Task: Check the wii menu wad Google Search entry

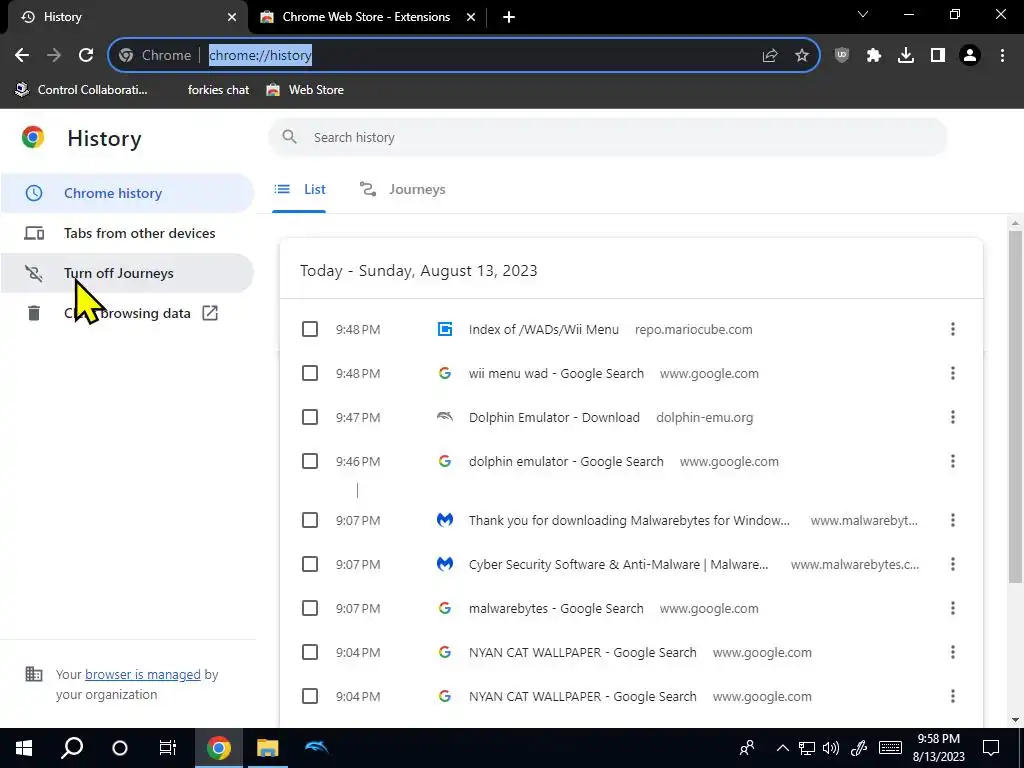Action: click(310, 373)
